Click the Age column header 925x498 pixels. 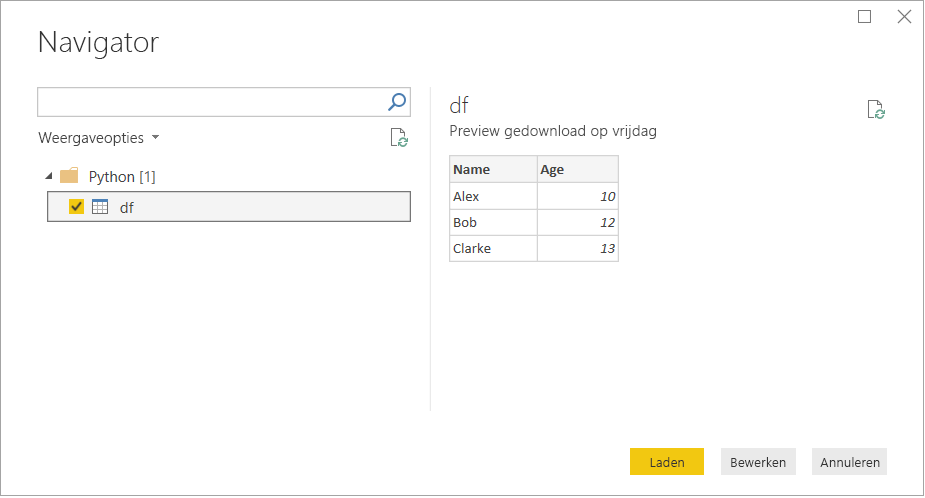[577, 169]
